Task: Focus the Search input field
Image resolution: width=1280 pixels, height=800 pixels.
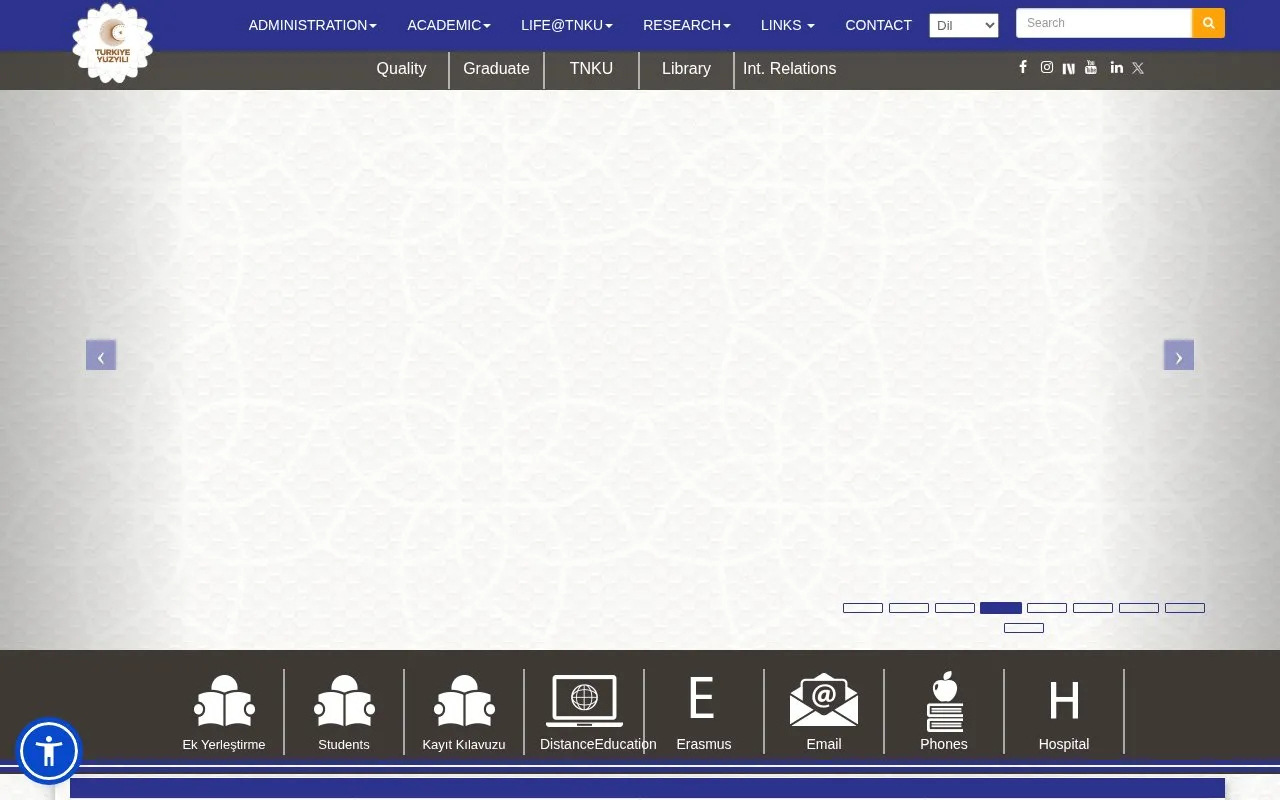Action: 1104,23
